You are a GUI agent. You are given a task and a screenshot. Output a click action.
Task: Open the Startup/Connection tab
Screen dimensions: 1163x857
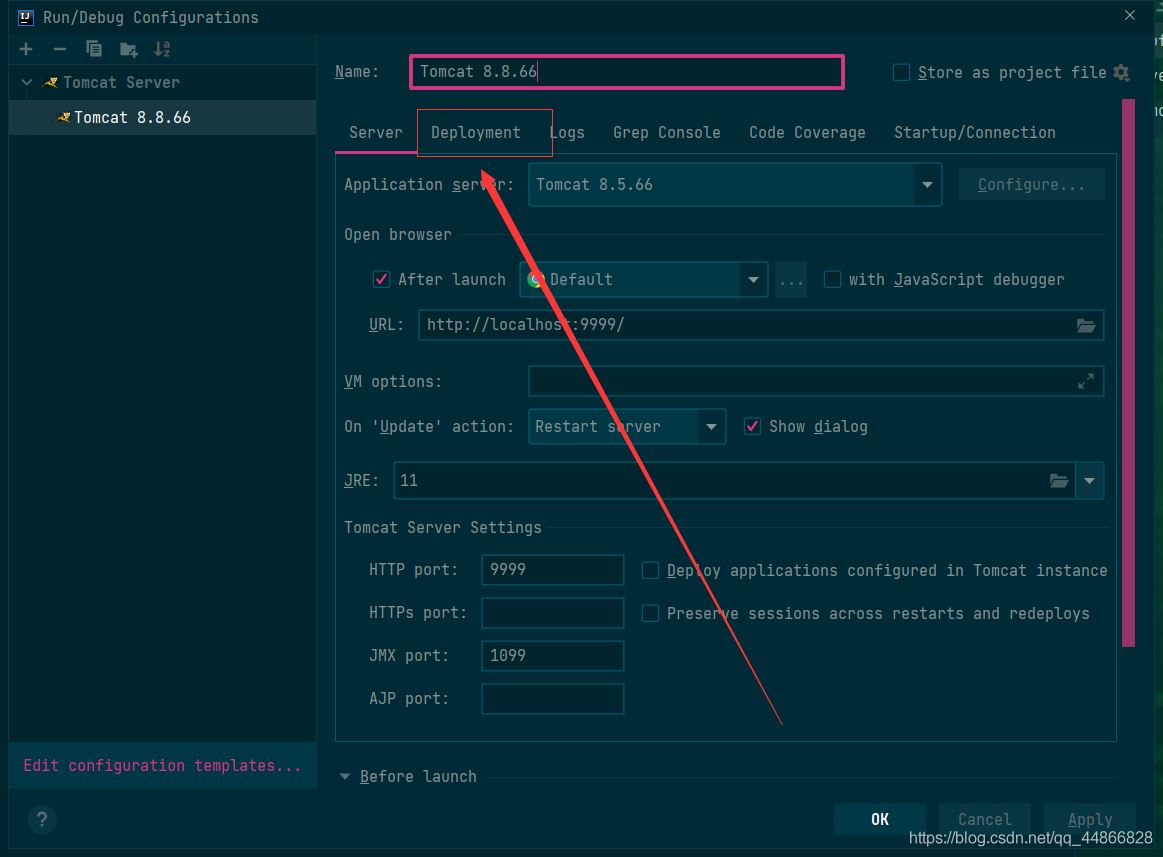tap(974, 132)
